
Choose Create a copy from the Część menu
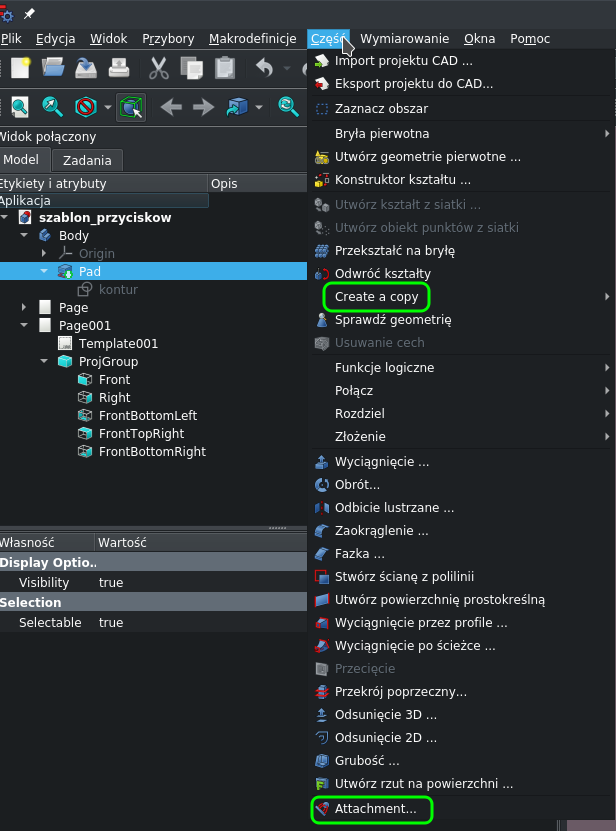376,296
